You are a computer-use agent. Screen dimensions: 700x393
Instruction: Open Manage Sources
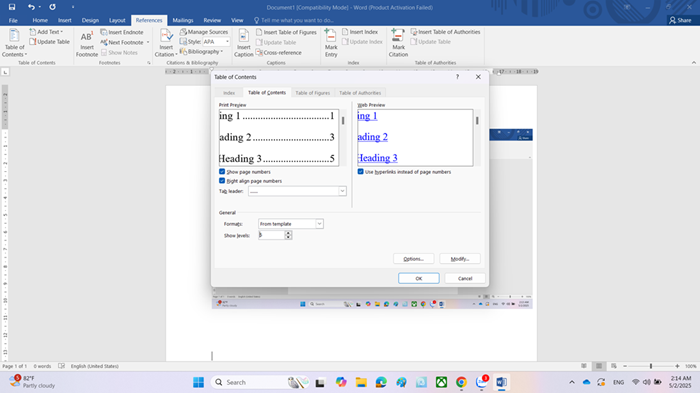pyautogui.click(x=204, y=32)
